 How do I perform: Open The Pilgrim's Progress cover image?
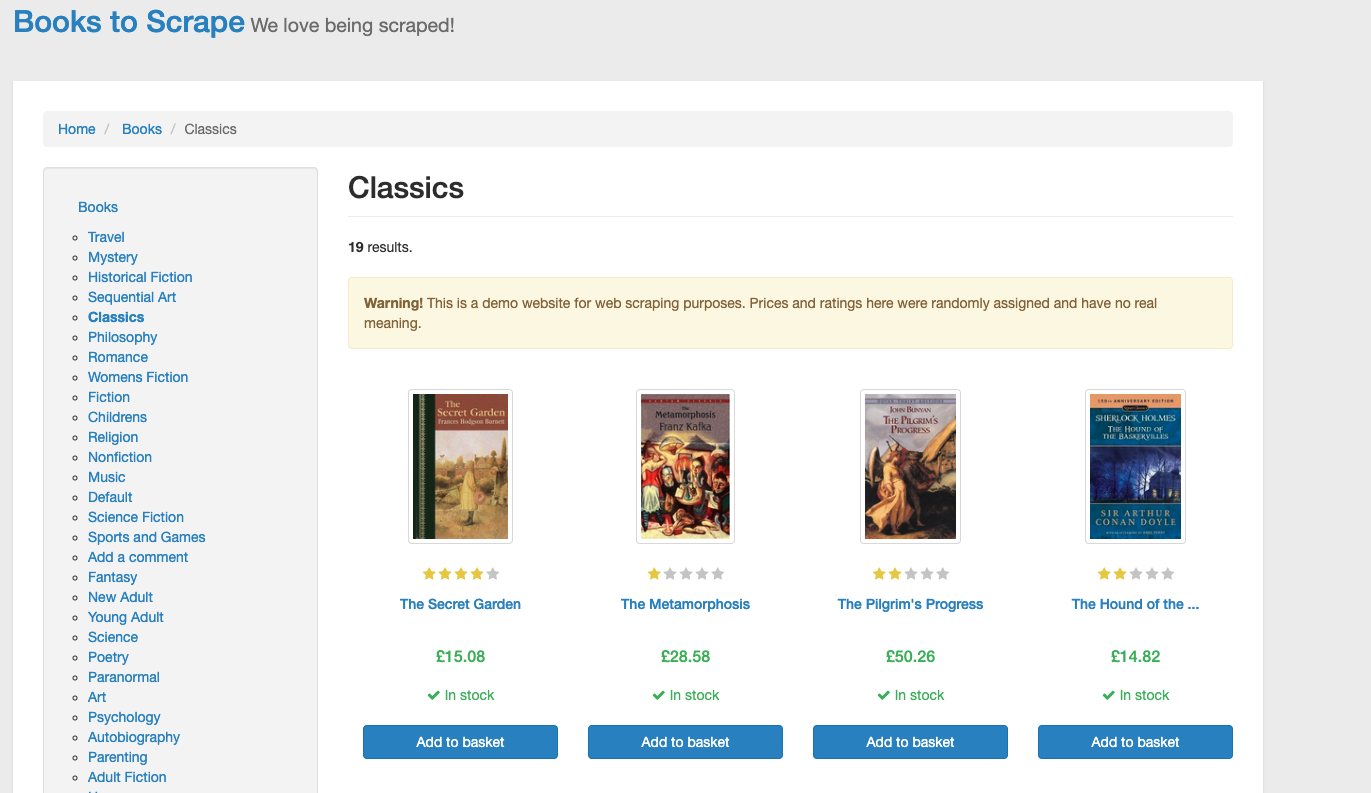pyautogui.click(x=910, y=466)
